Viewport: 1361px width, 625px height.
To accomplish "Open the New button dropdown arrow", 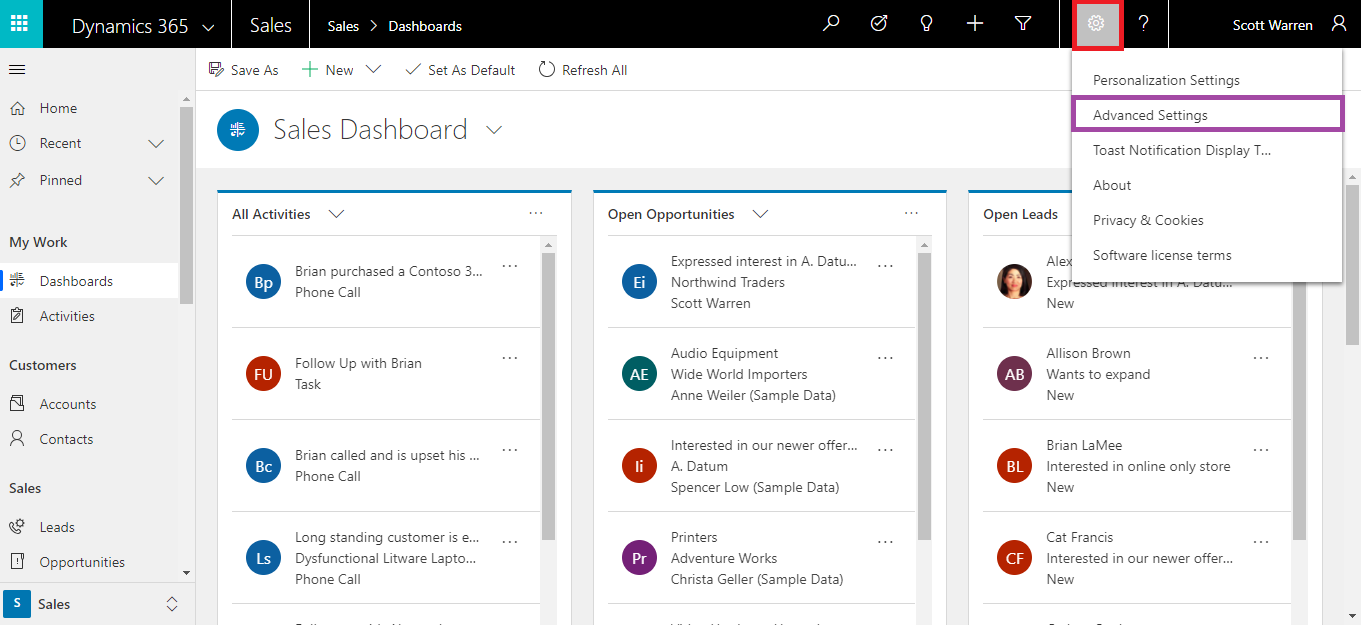I will click(374, 70).
